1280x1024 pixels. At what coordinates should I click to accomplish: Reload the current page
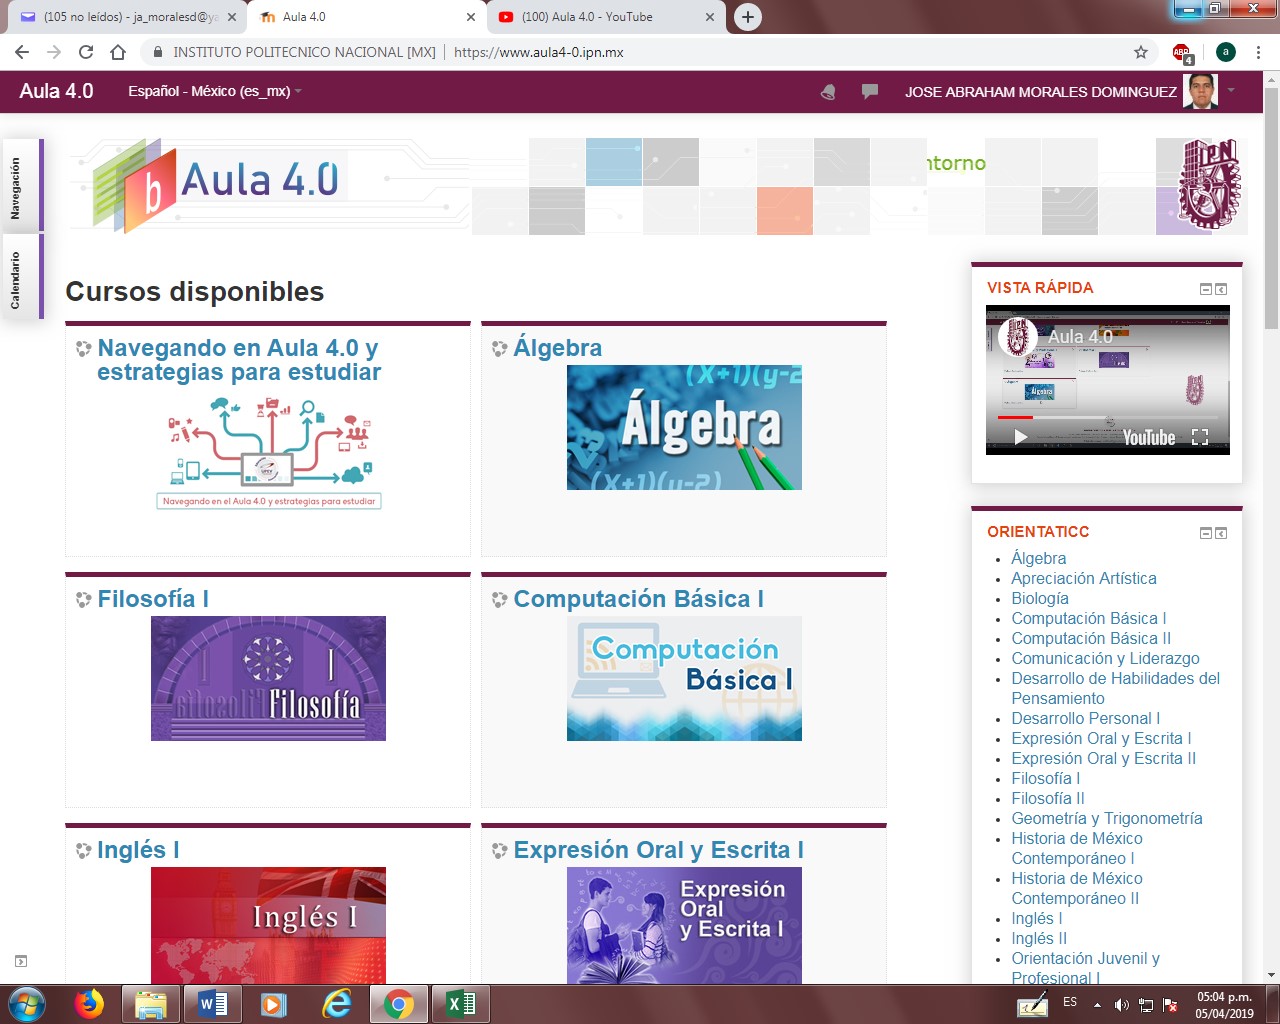pyautogui.click(x=86, y=52)
